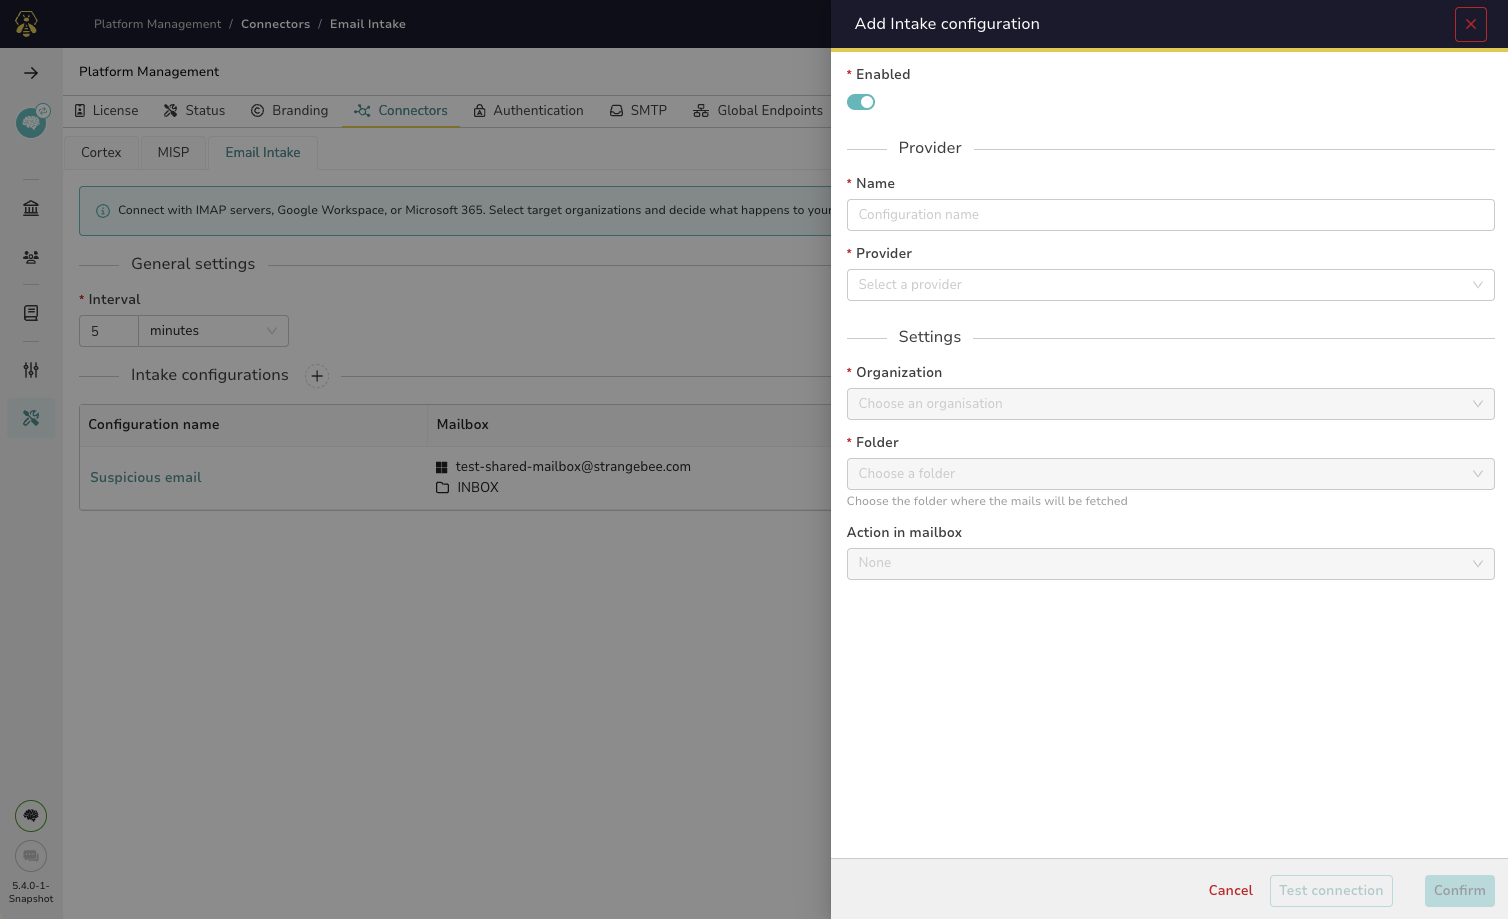
Task: Switch to the Authentication tab
Action: pyautogui.click(x=528, y=110)
